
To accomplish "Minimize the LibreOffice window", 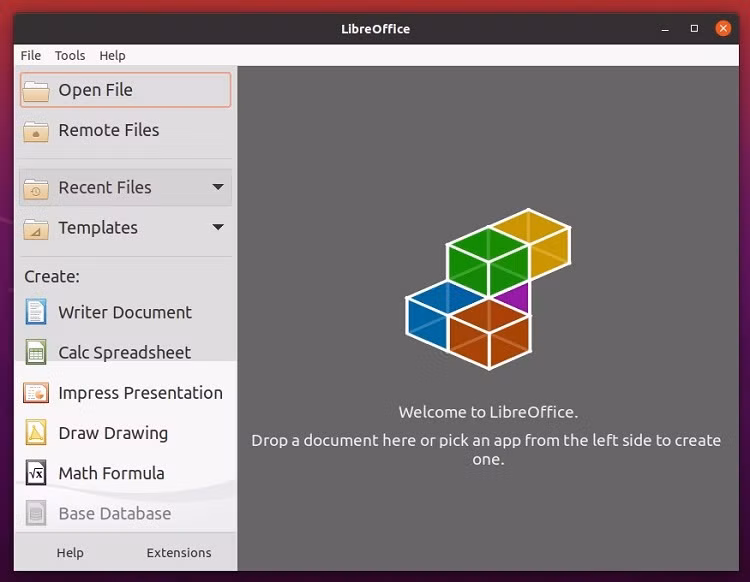I will (665, 29).
